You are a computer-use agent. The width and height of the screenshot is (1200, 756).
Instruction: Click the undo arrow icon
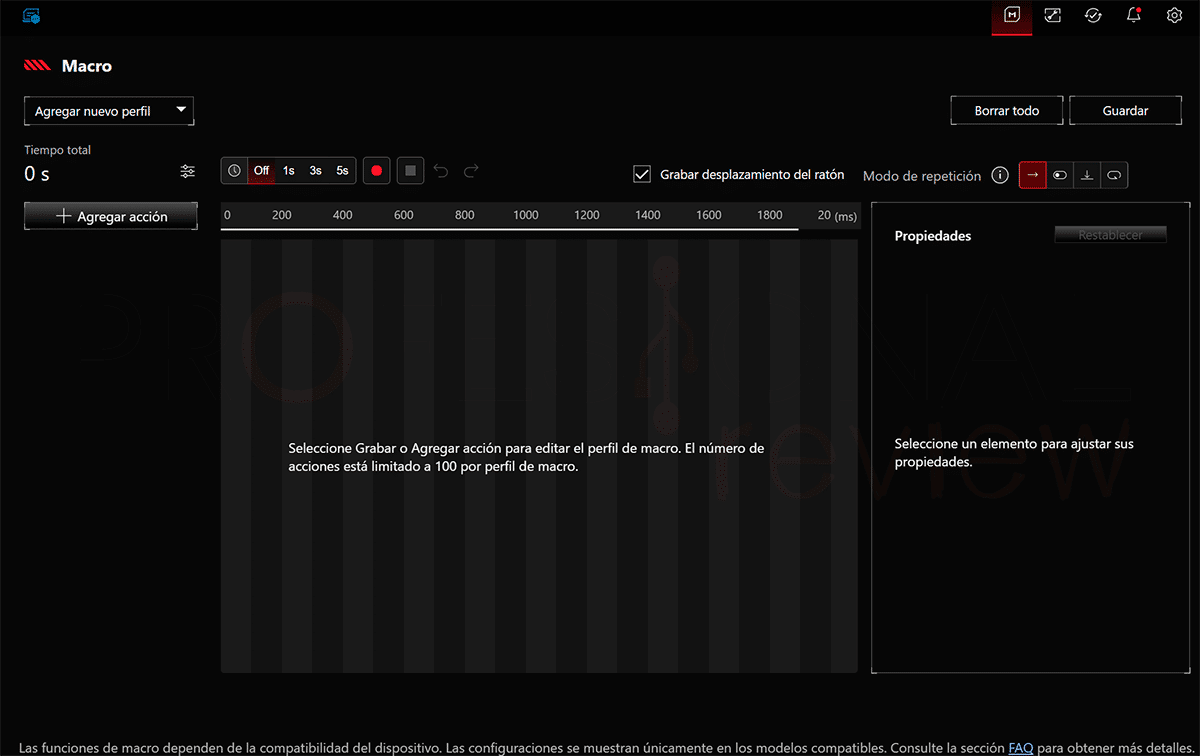(441, 171)
